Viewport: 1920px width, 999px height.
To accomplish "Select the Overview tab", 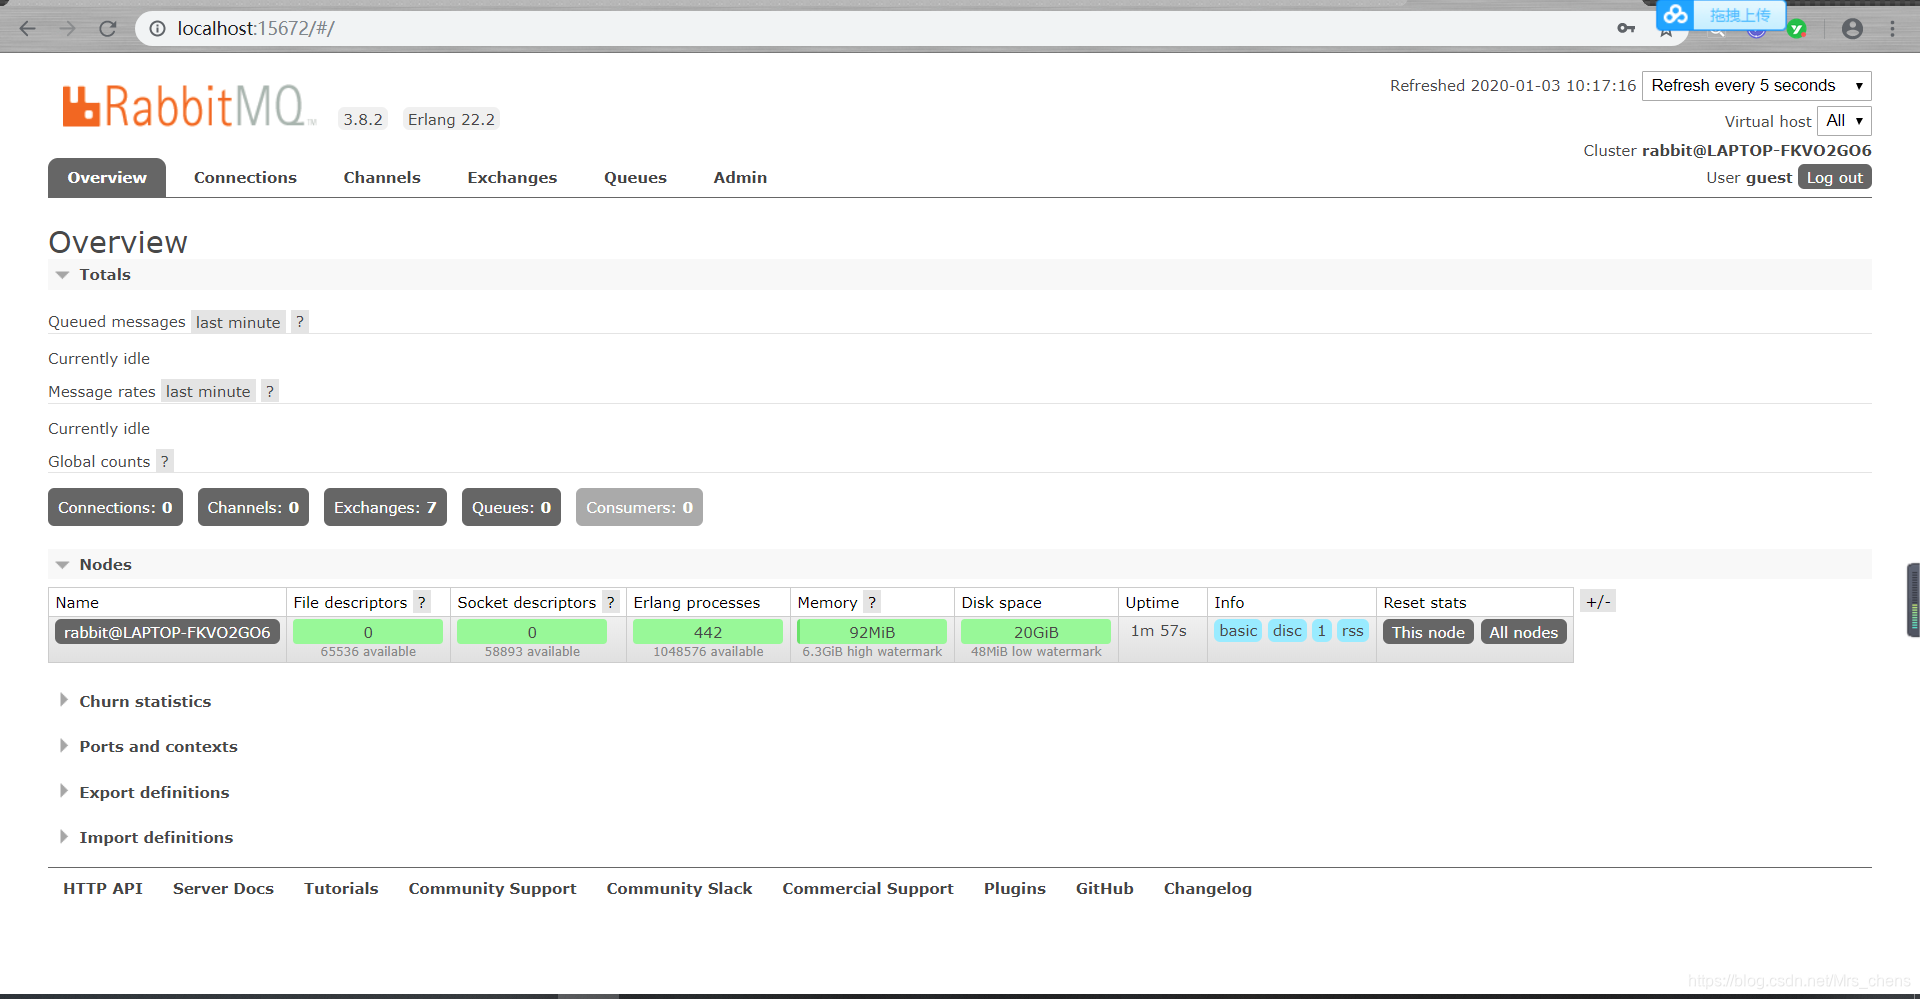I will coord(107,178).
